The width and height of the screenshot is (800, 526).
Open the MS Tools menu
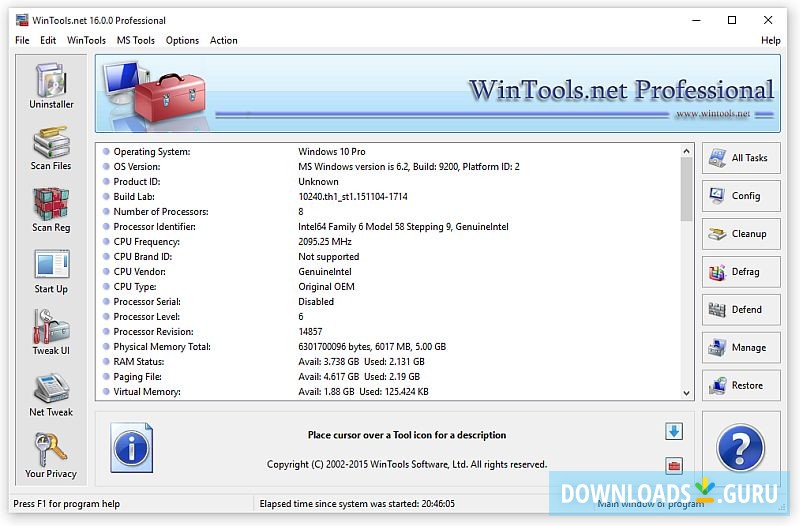point(136,40)
